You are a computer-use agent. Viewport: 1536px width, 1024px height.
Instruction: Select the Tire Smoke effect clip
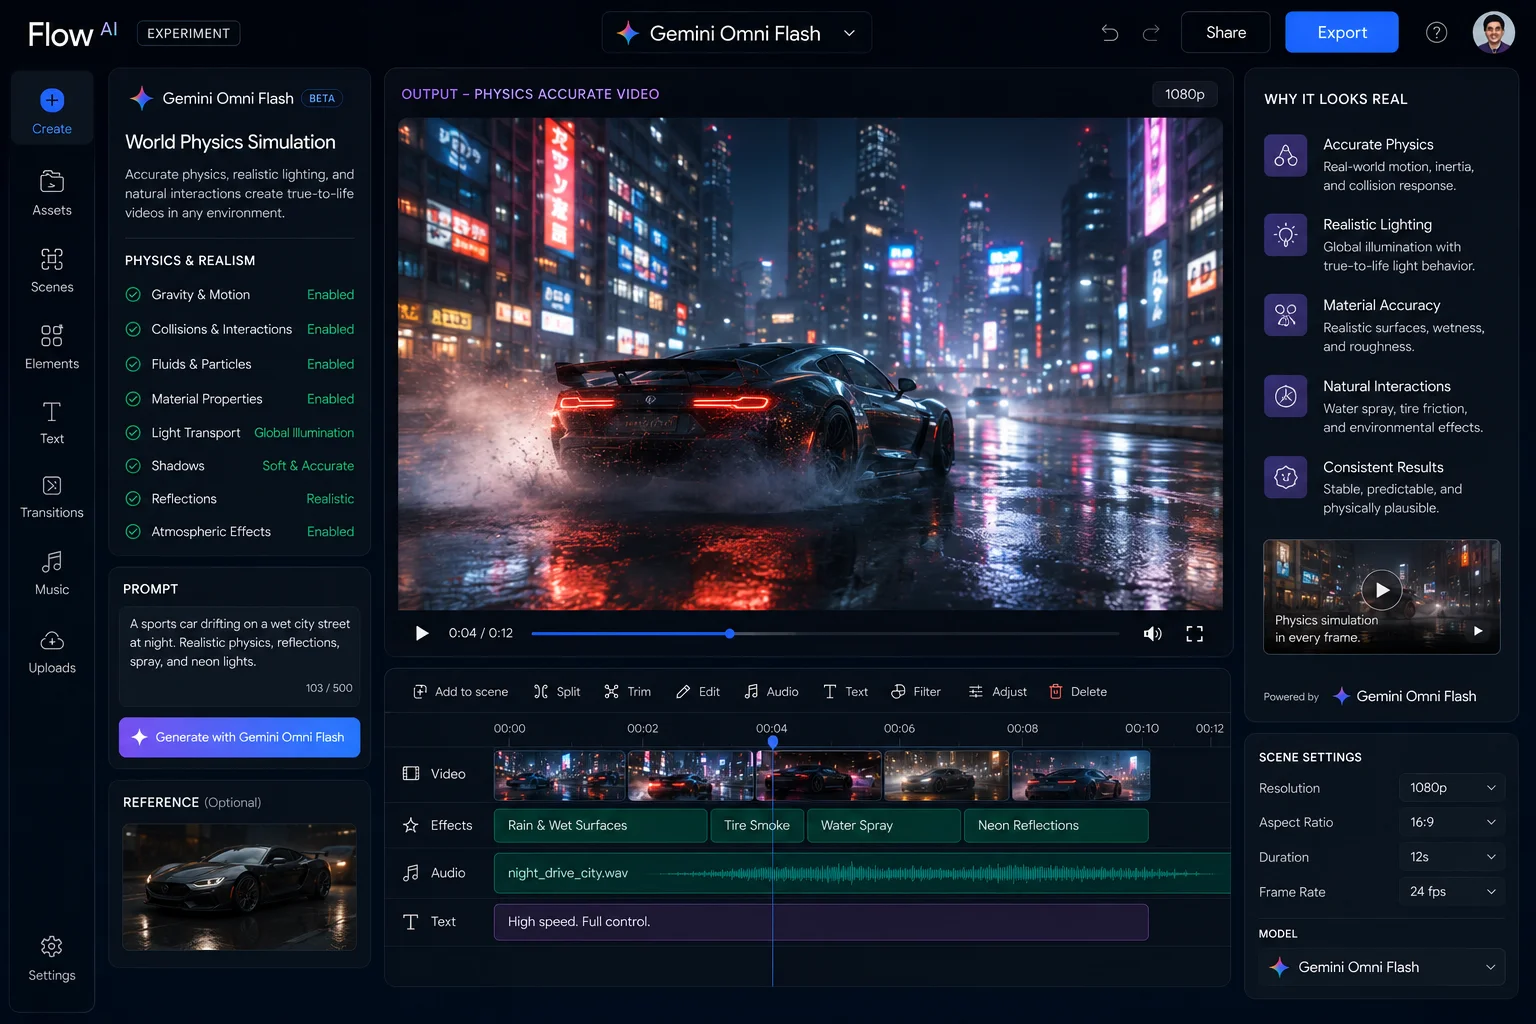tap(757, 826)
